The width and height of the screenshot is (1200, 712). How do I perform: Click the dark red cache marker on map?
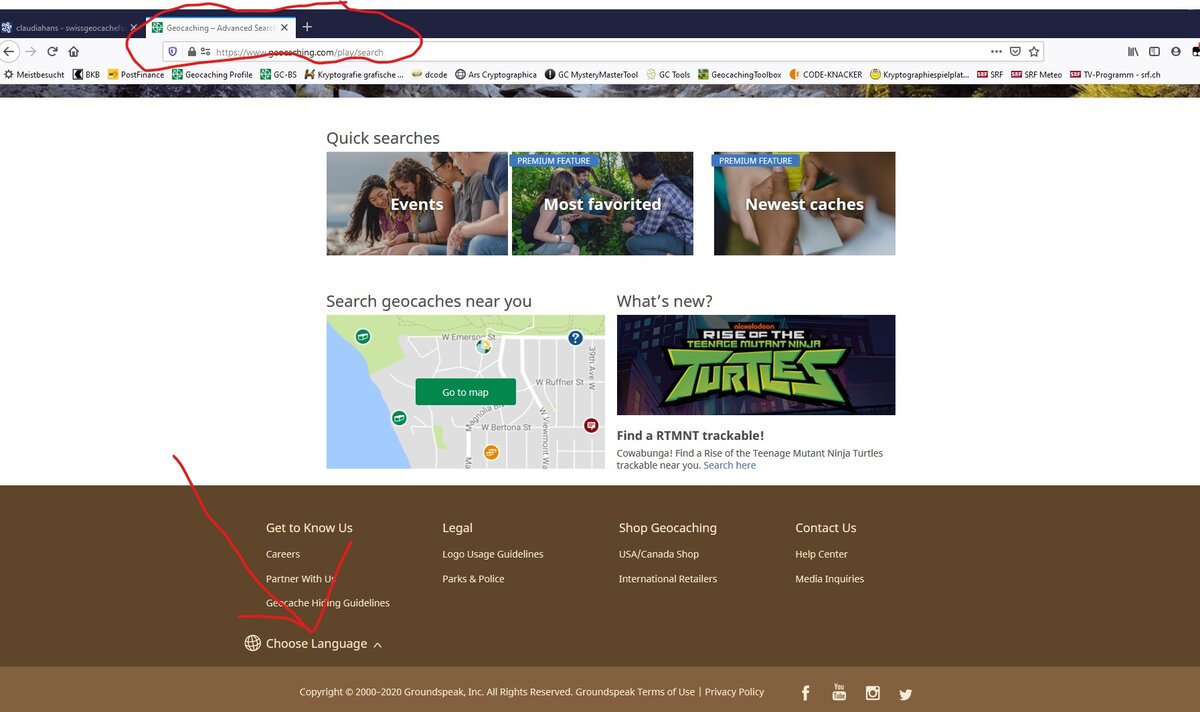[x=591, y=425]
